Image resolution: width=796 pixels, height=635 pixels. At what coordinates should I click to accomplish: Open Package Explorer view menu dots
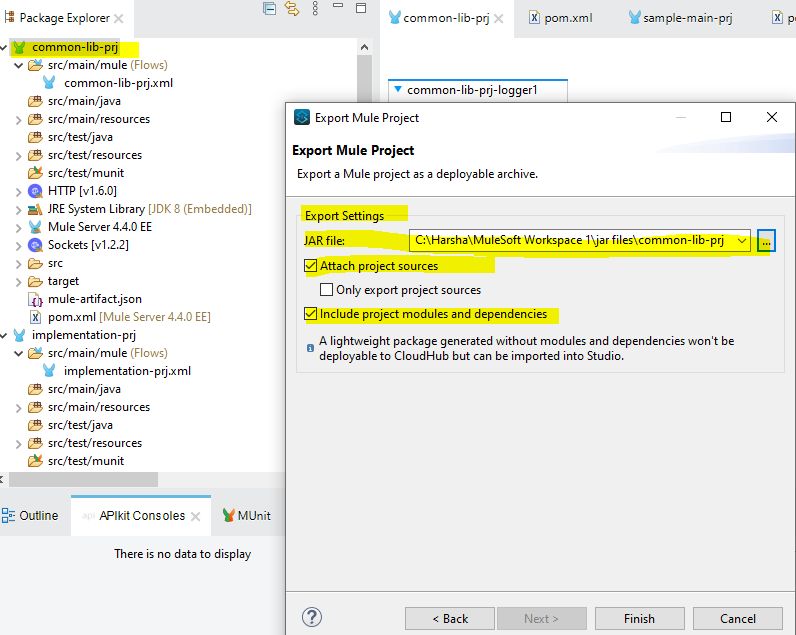pyautogui.click(x=315, y=8)
